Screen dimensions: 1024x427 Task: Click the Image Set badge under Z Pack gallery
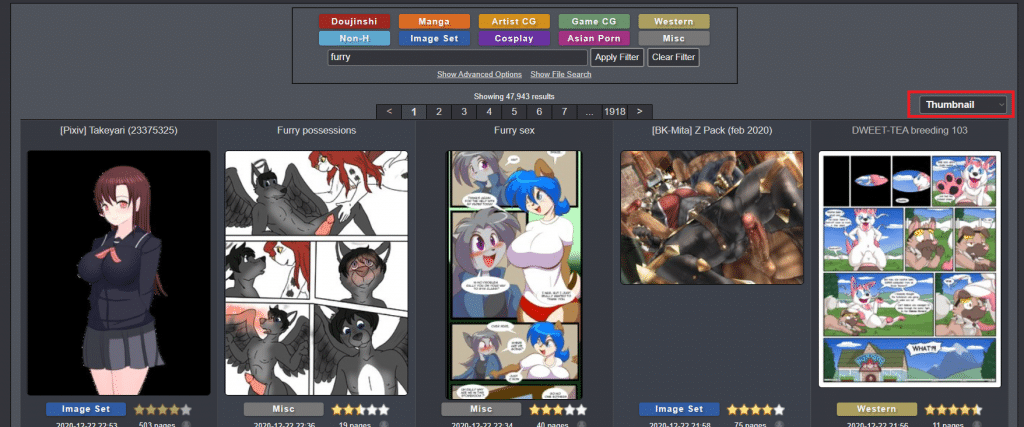point(679,409)
